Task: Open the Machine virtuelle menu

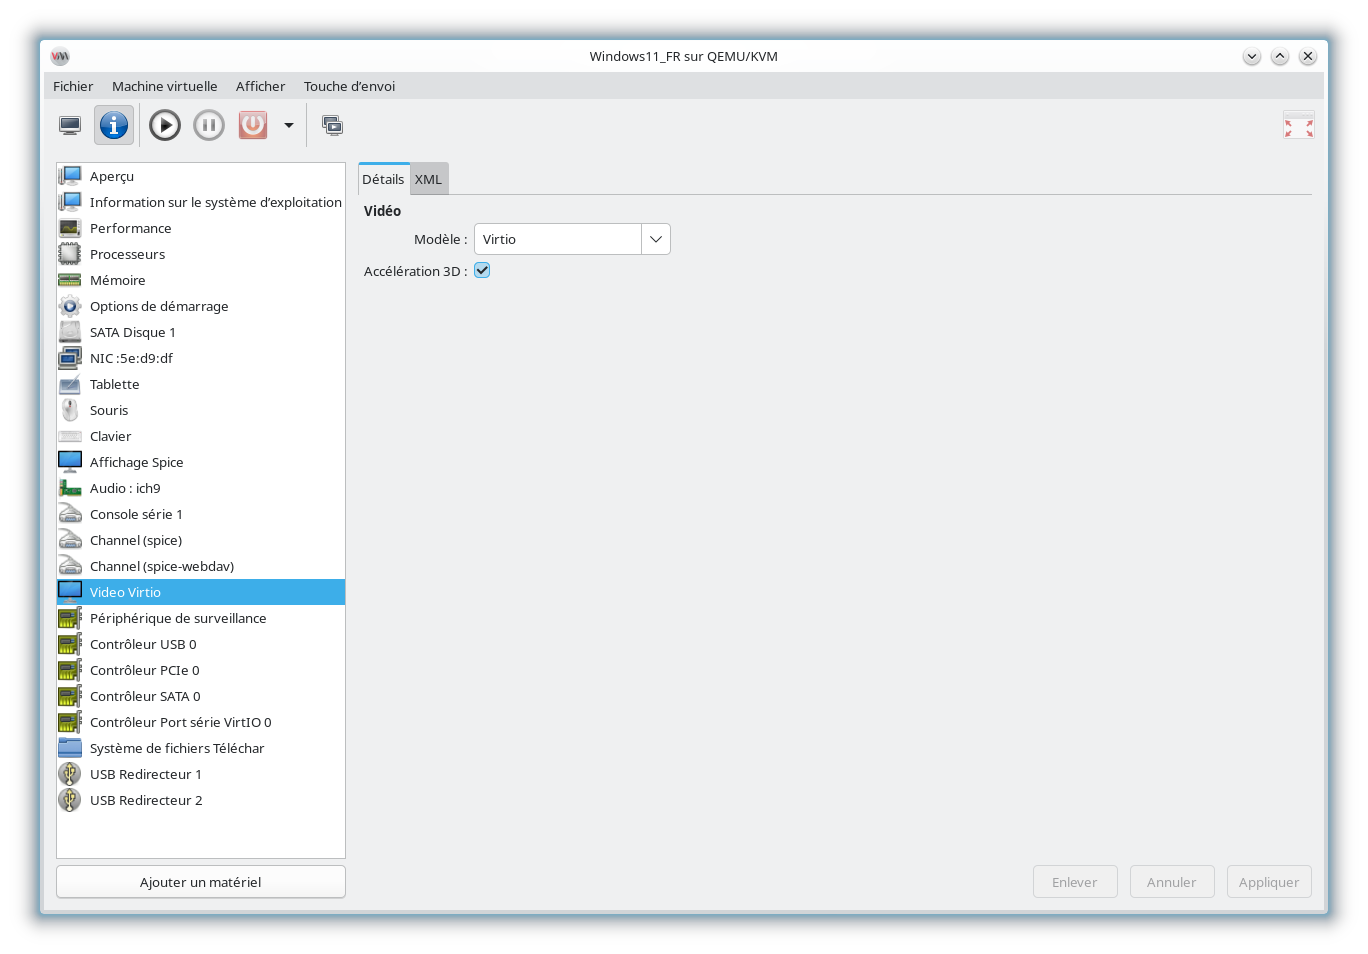Action: 164,86
